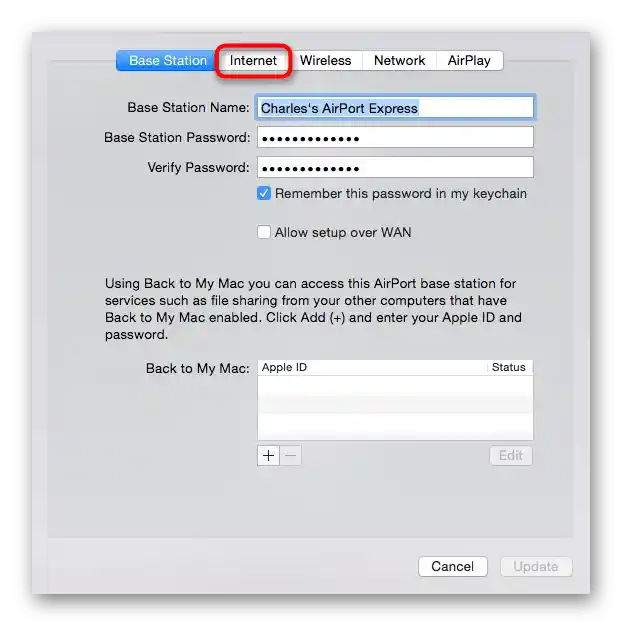Image resolution: width=622 pixels, height=626 pixels.
Task: Click the Update button
Action: 536,567
